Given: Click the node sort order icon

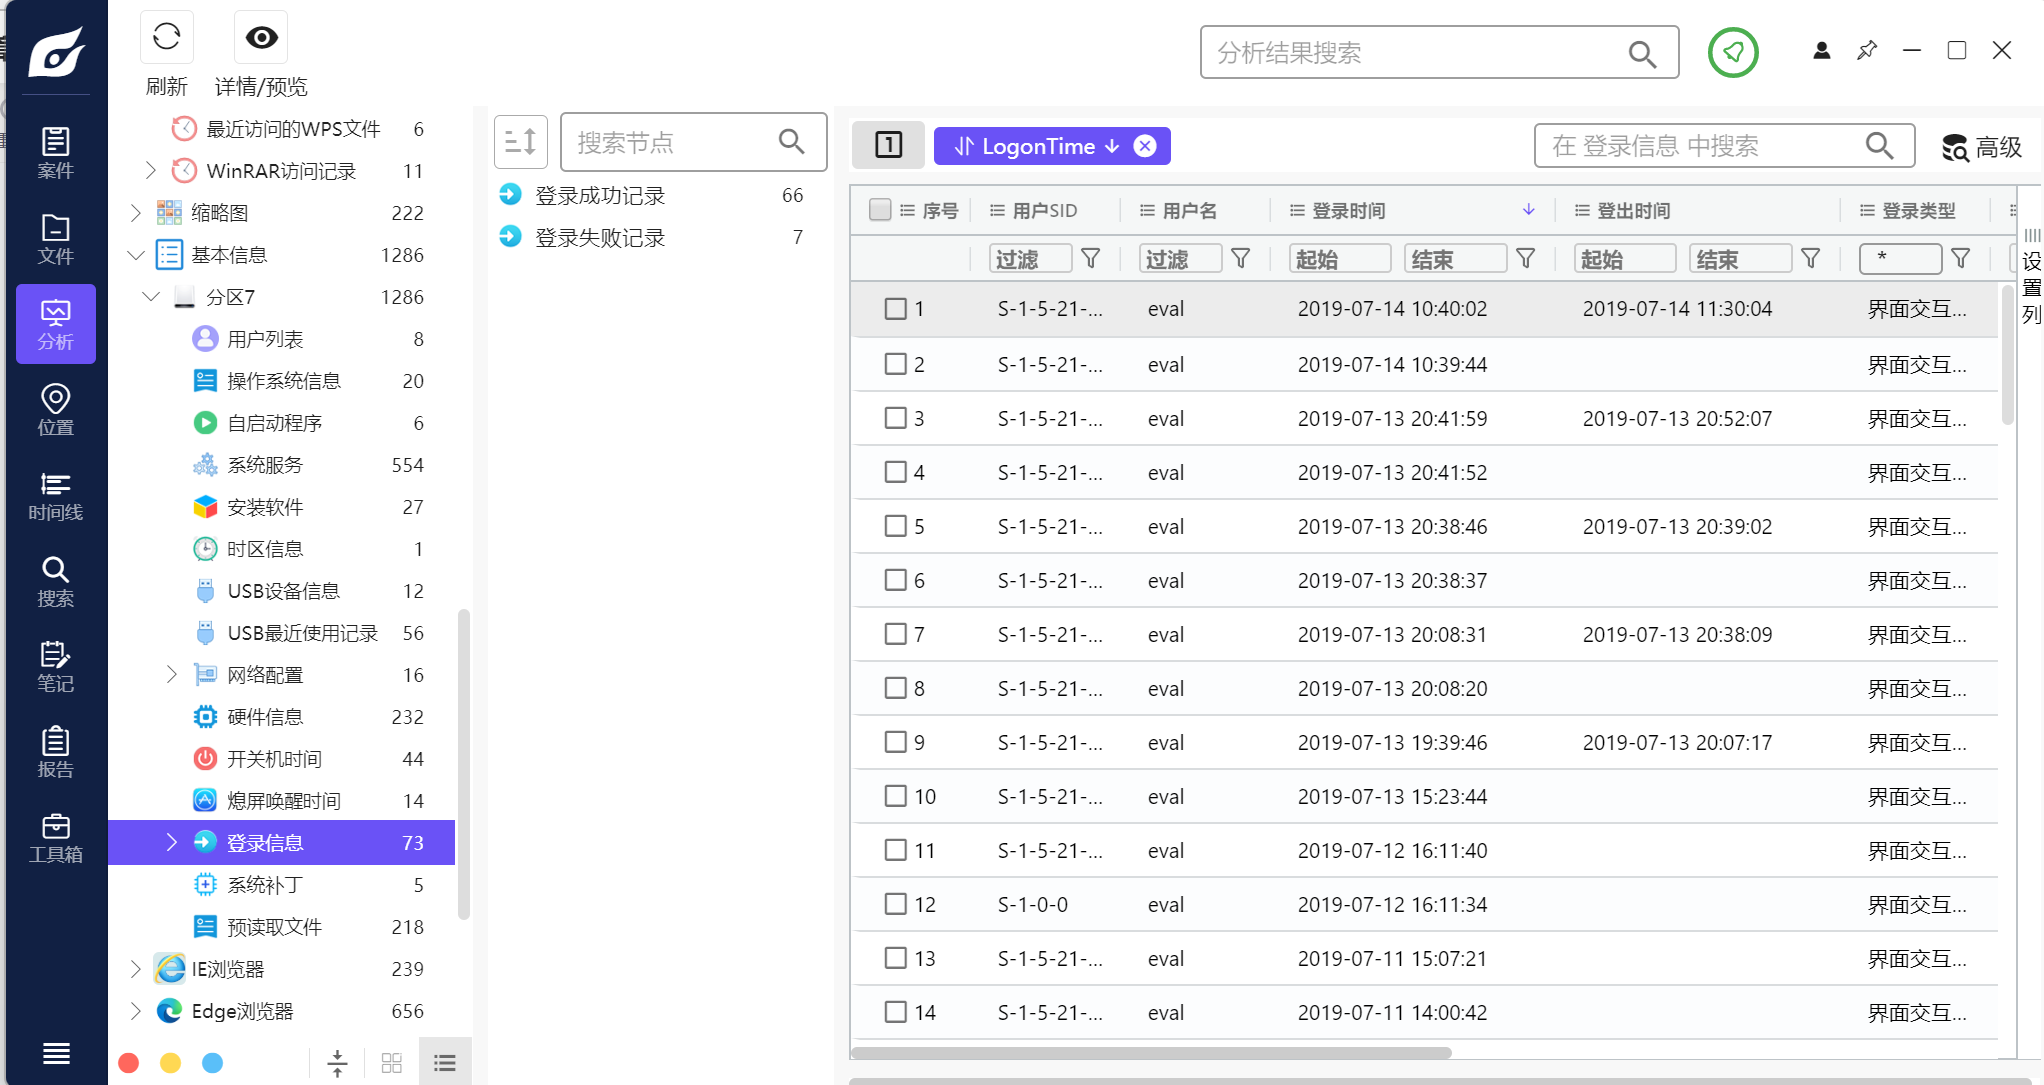Looking at the screenshot, I should [521, 142].
